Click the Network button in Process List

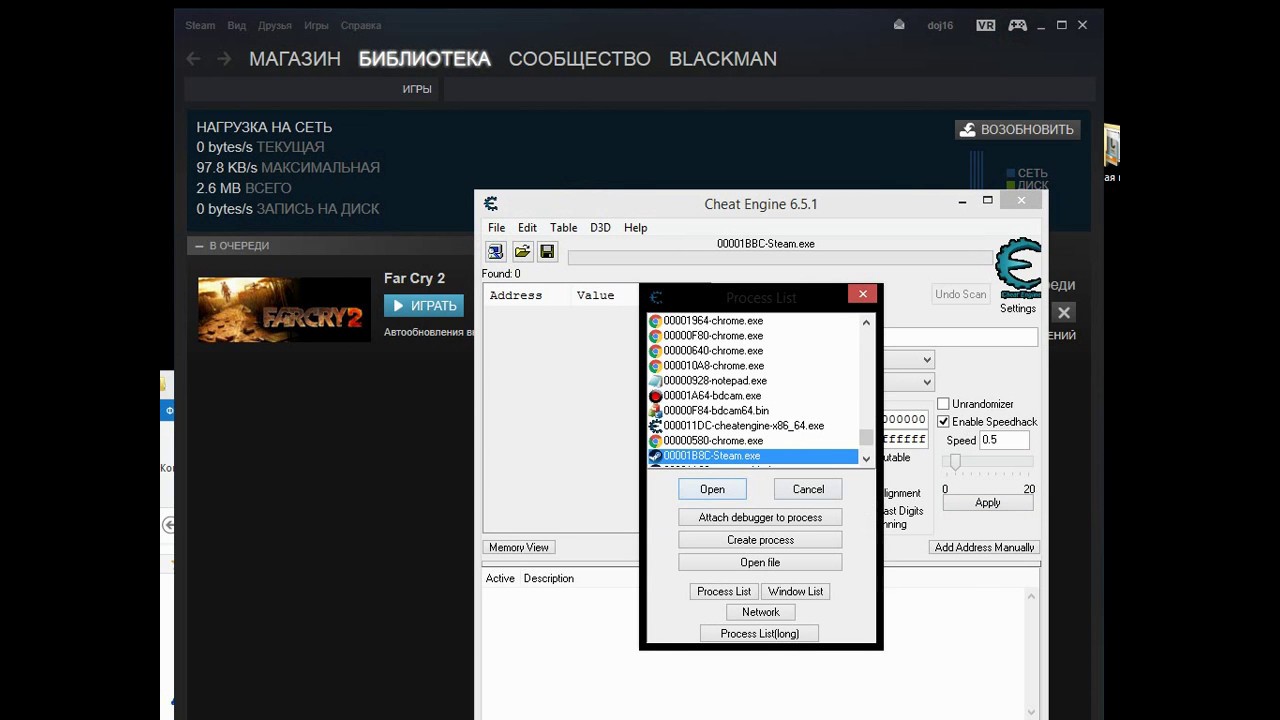click(760, 612)
